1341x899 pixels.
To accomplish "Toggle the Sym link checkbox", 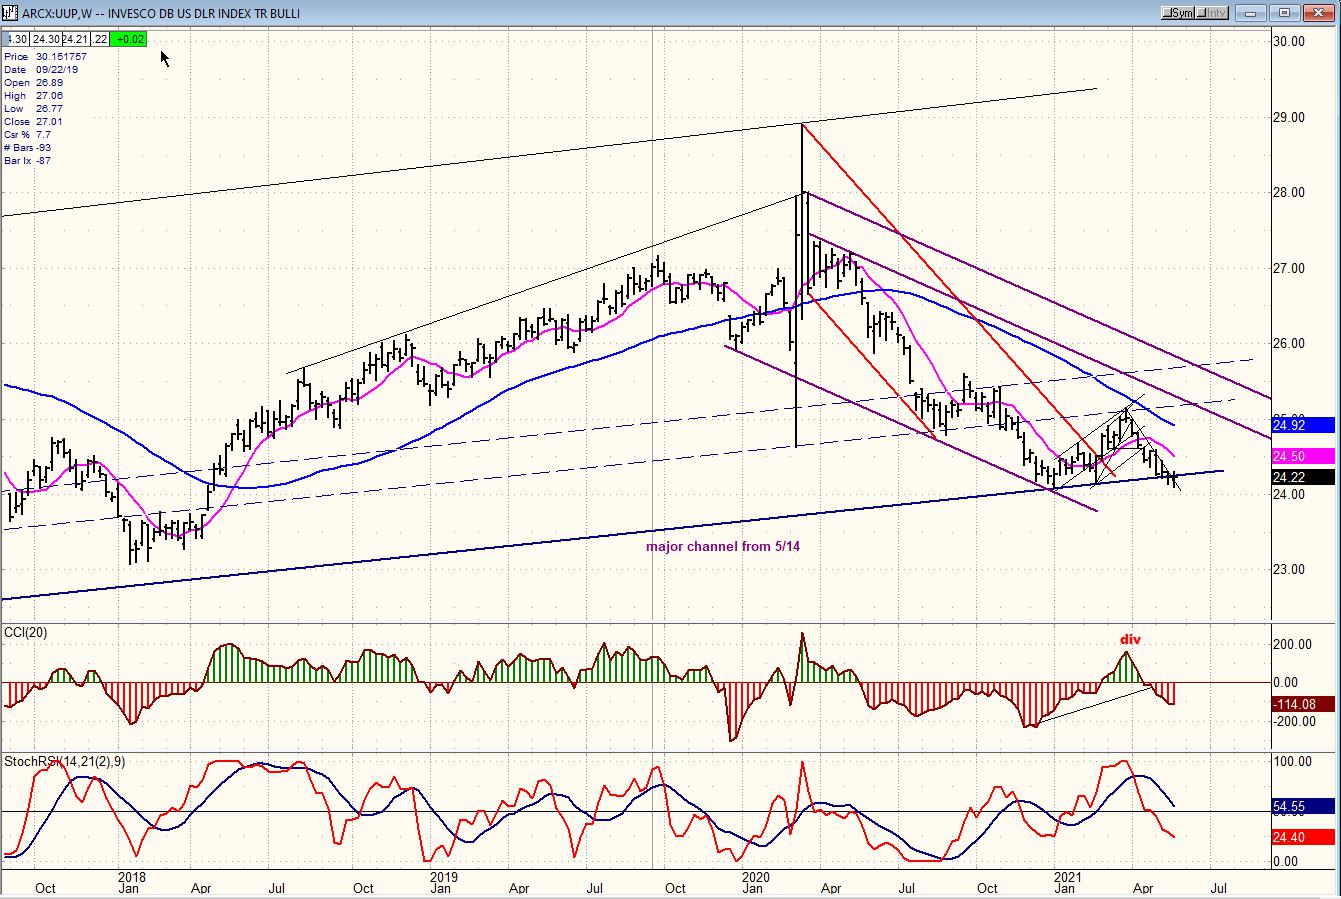I will coord(1168,13).
